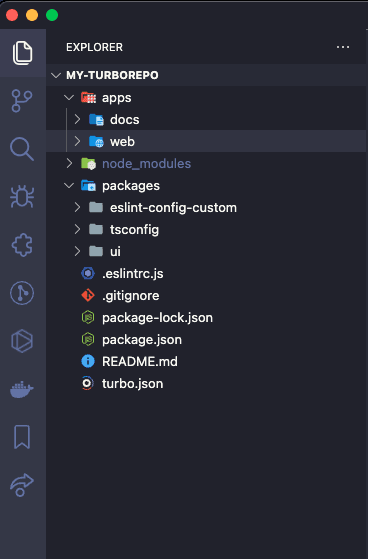
Task: Select the eslint-config-custom label
Action: (173, 208)
